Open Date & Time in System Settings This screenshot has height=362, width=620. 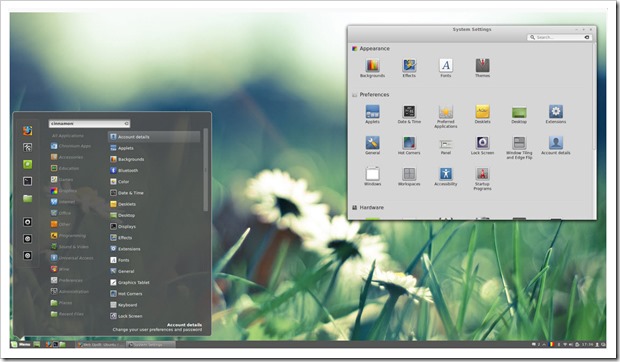[x=409, y=114]
